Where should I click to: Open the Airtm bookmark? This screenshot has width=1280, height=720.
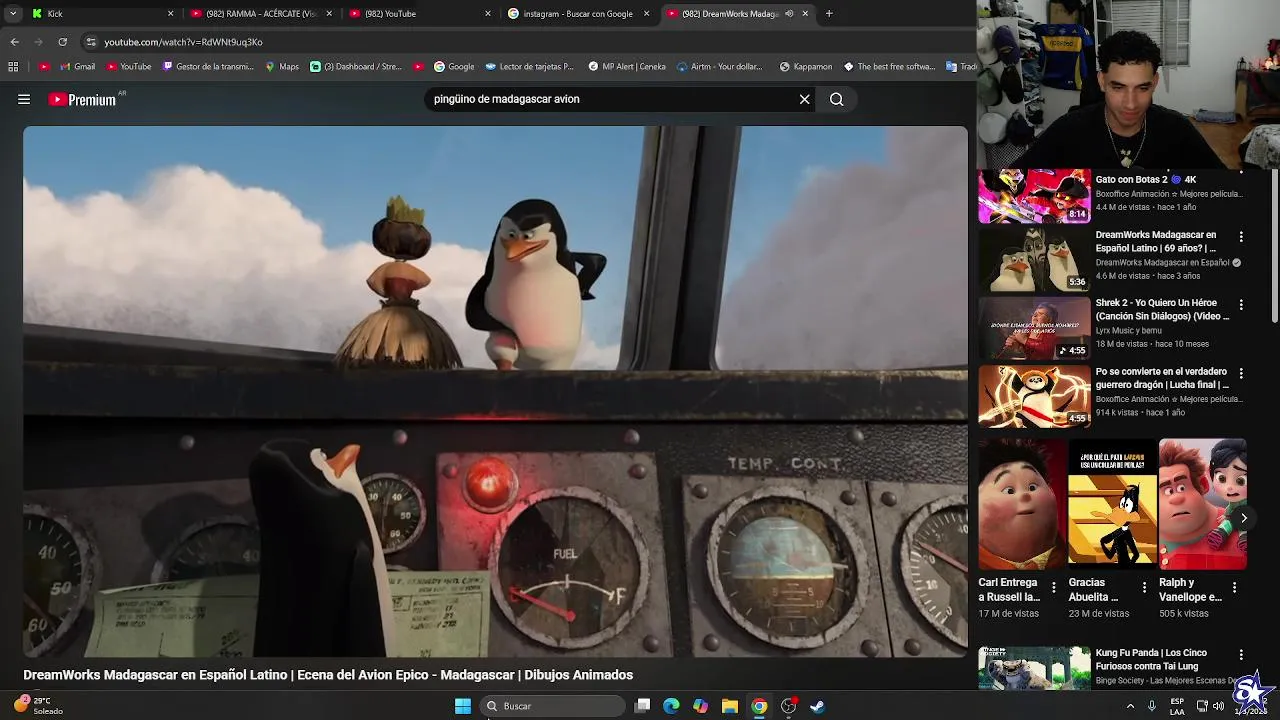(719, 67)
